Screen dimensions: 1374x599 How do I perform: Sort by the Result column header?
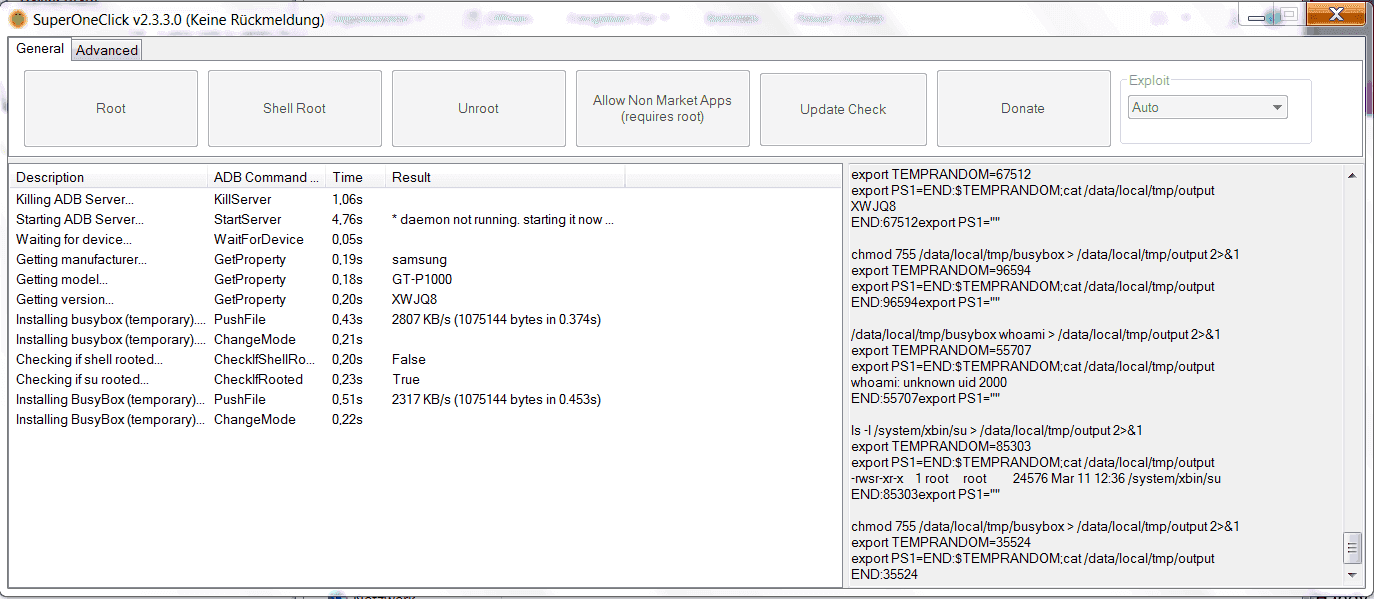click(506, 177)
